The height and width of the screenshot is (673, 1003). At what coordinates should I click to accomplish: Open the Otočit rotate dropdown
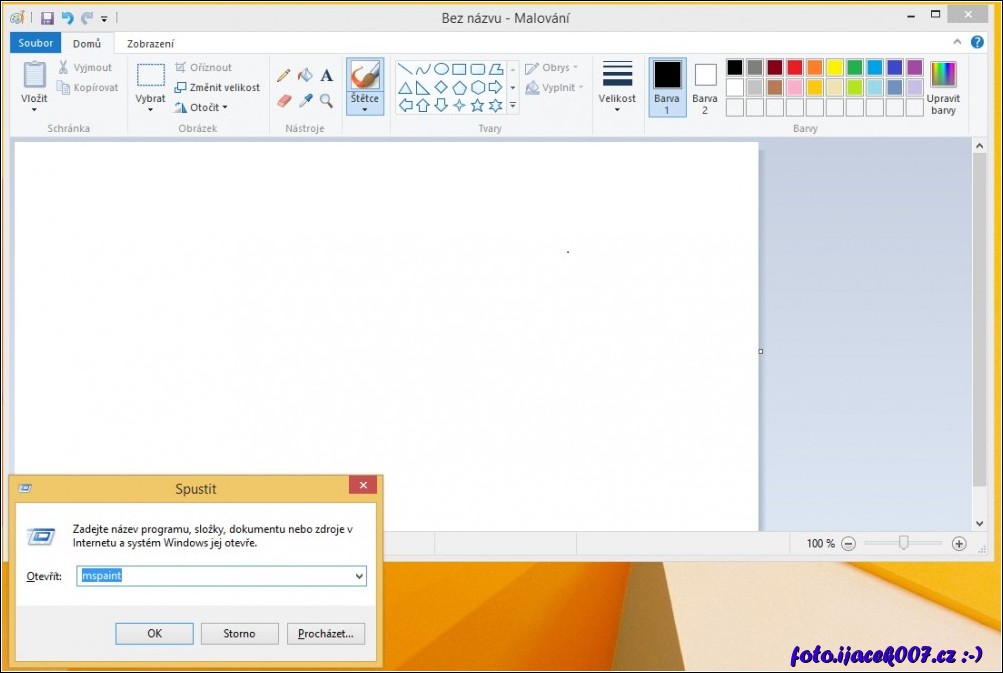(202, 107)
